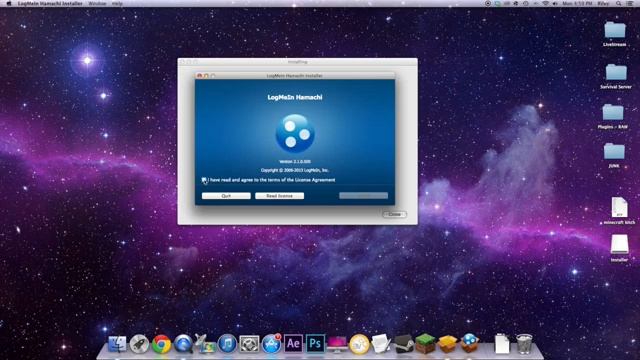
Task: Select the Installer disk on desktop
Action: point(619,247)
